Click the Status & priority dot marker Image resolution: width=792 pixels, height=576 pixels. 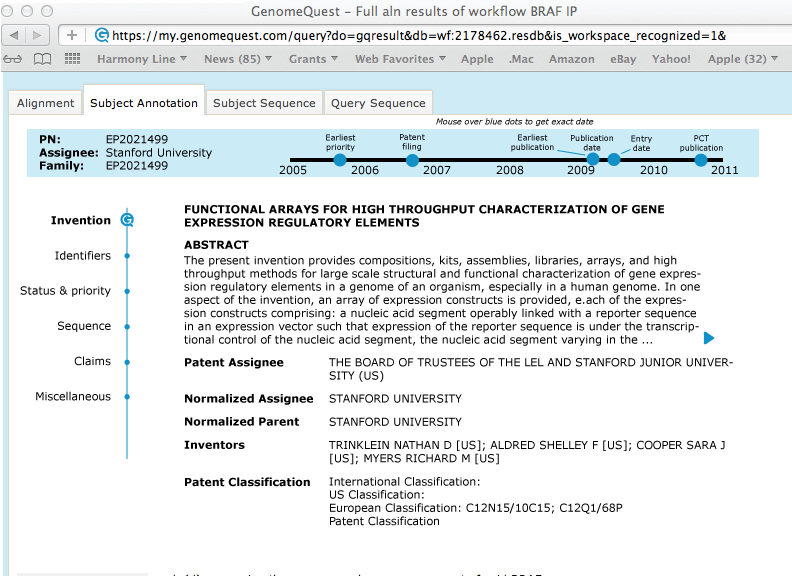tap(127, 291)
